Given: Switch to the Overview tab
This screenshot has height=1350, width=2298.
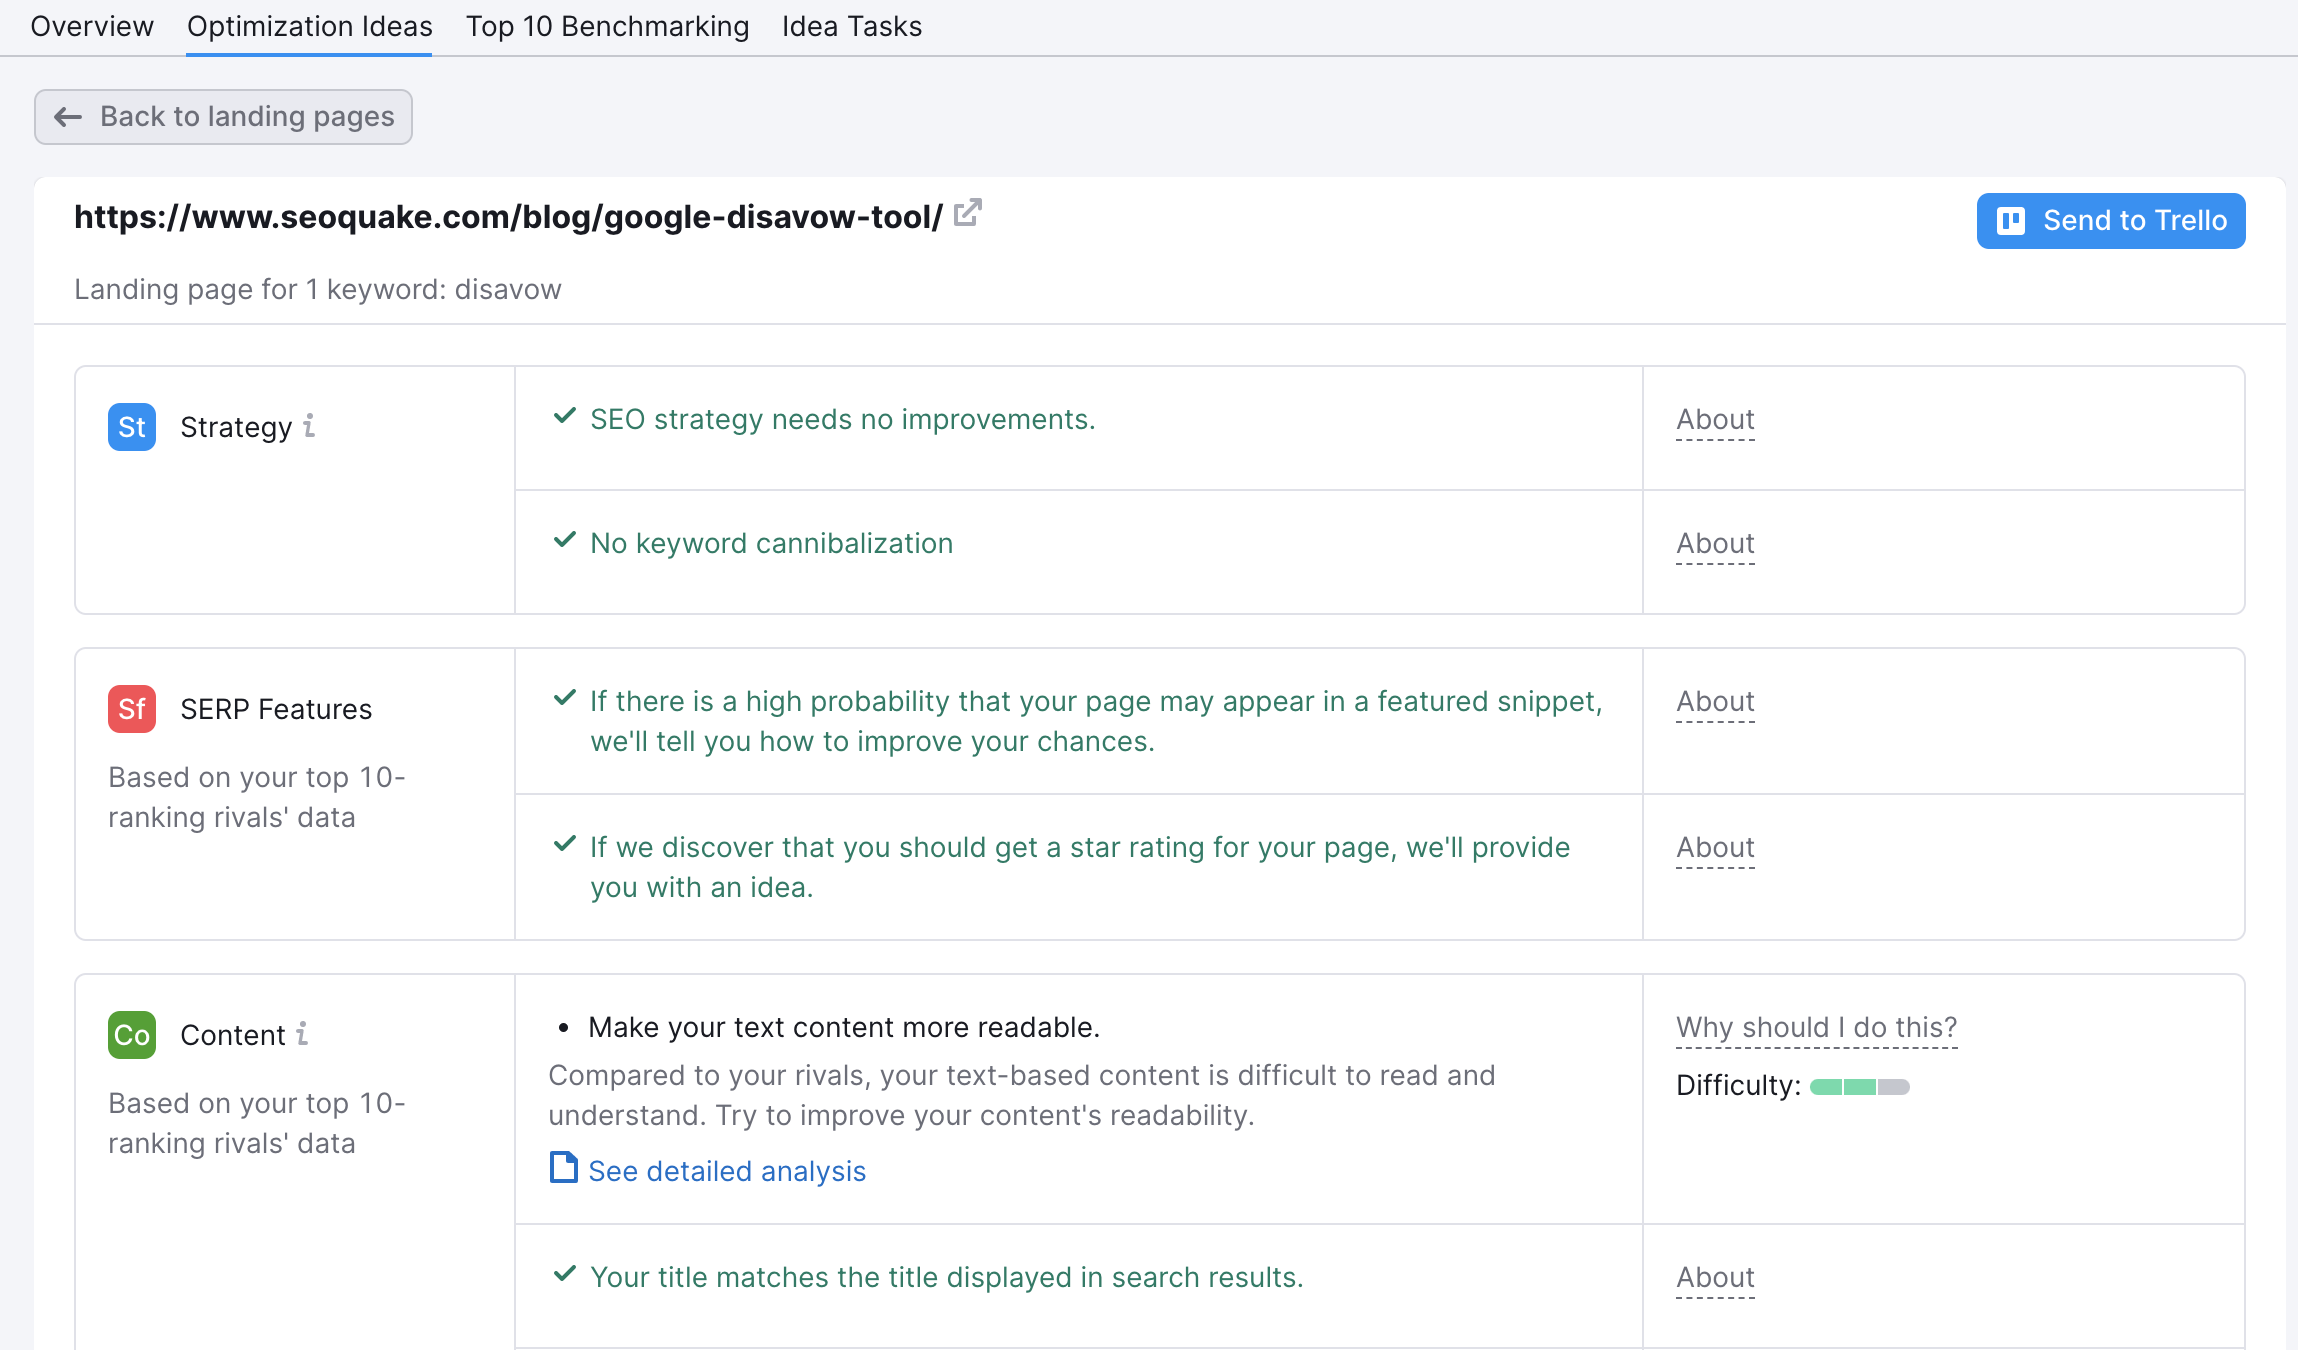Looking at the screenshot, I should 92,26.
